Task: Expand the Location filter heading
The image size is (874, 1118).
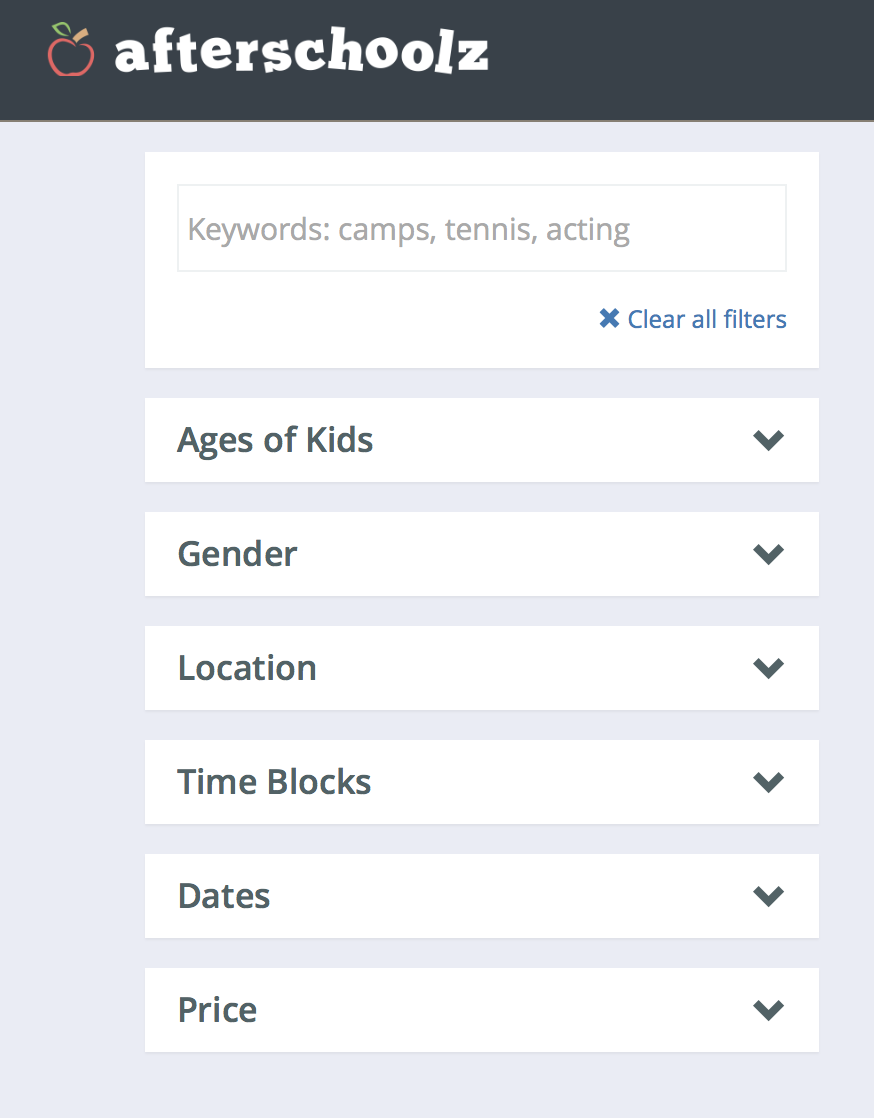Action: [x=247, y=668]
